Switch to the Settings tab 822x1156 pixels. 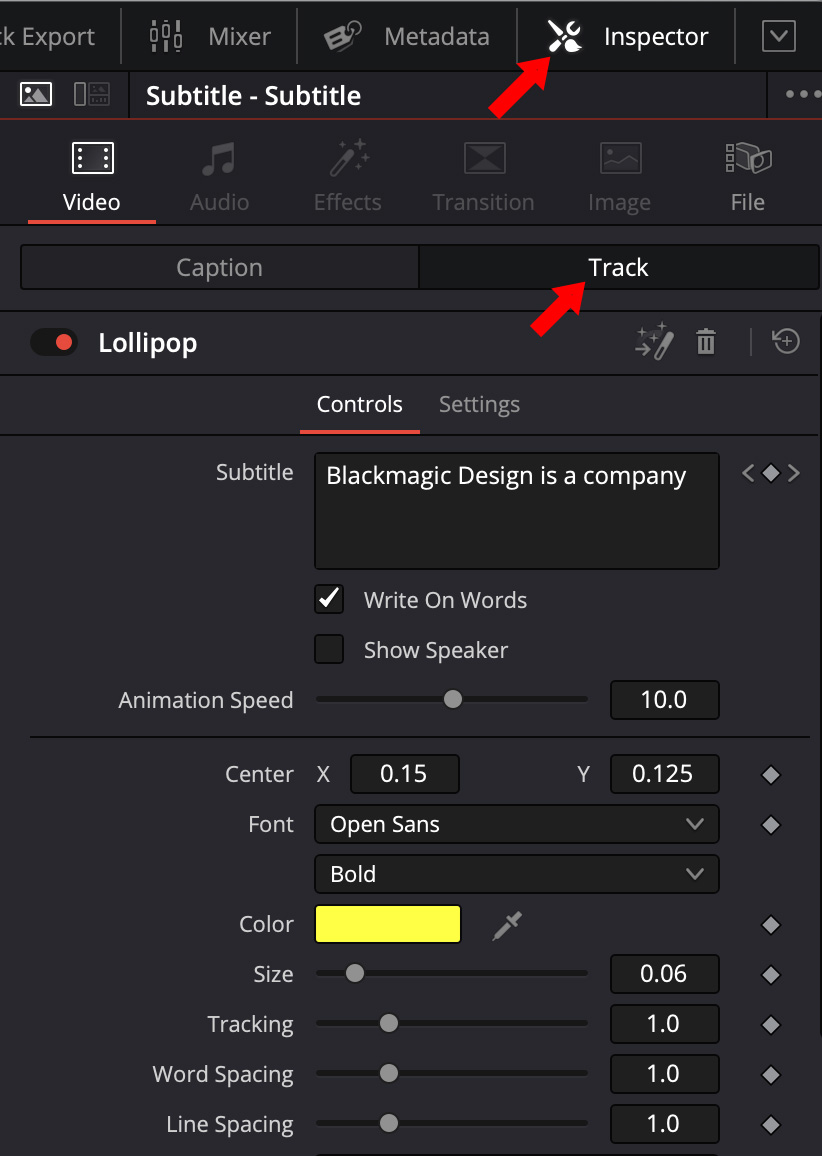coord(479,405)
